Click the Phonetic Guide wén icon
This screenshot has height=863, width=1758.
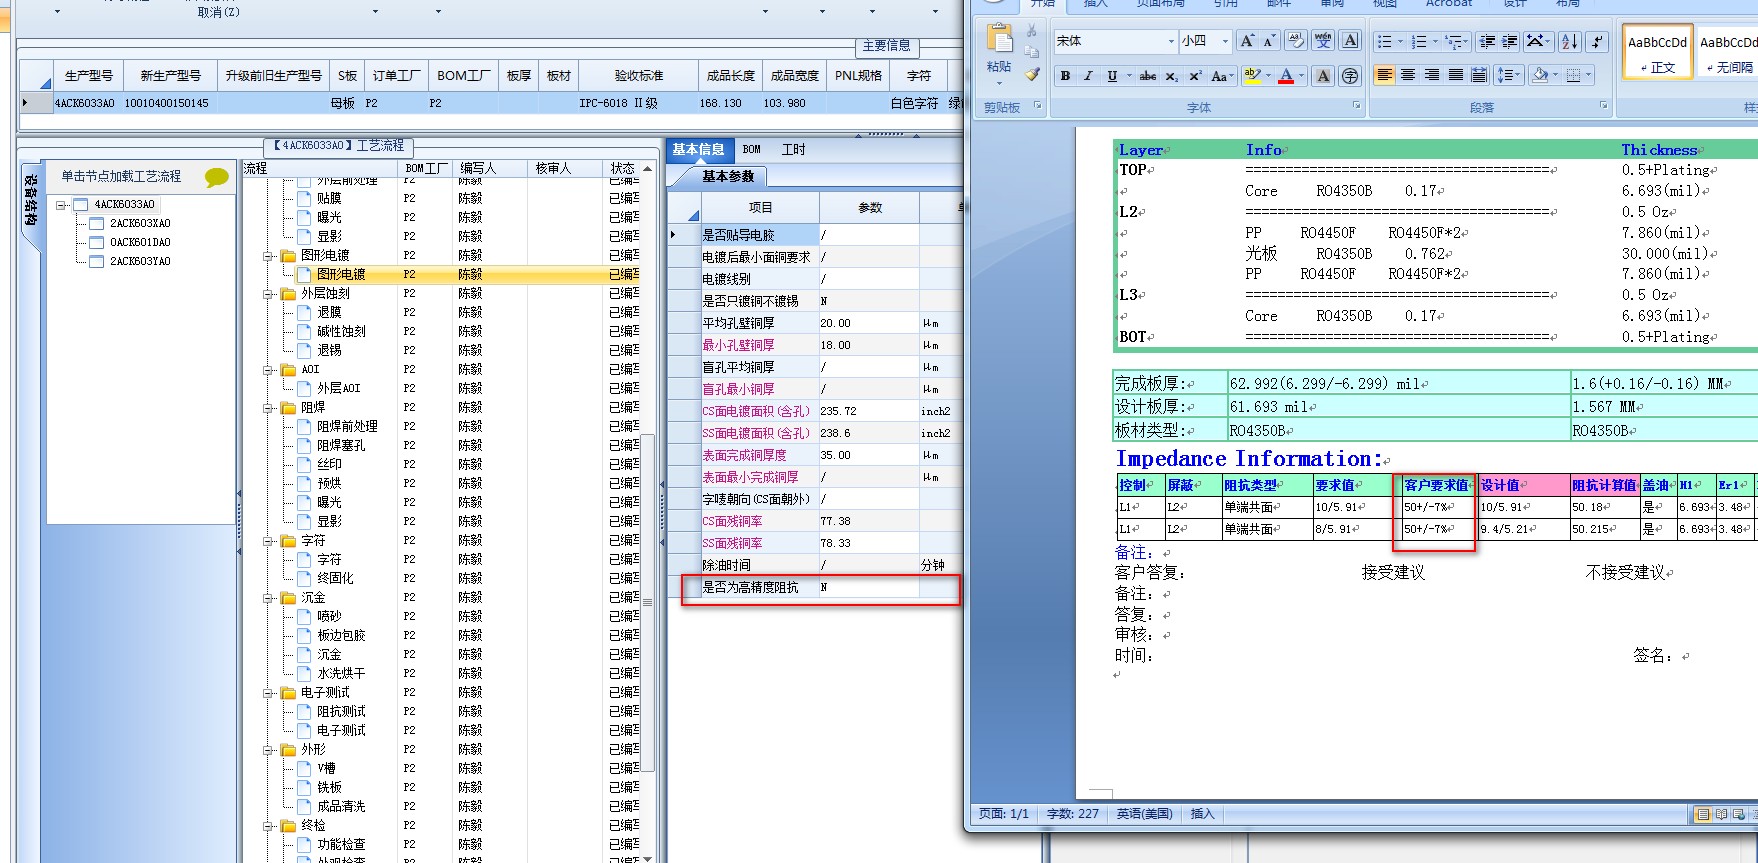click(x=1323, y=41)
